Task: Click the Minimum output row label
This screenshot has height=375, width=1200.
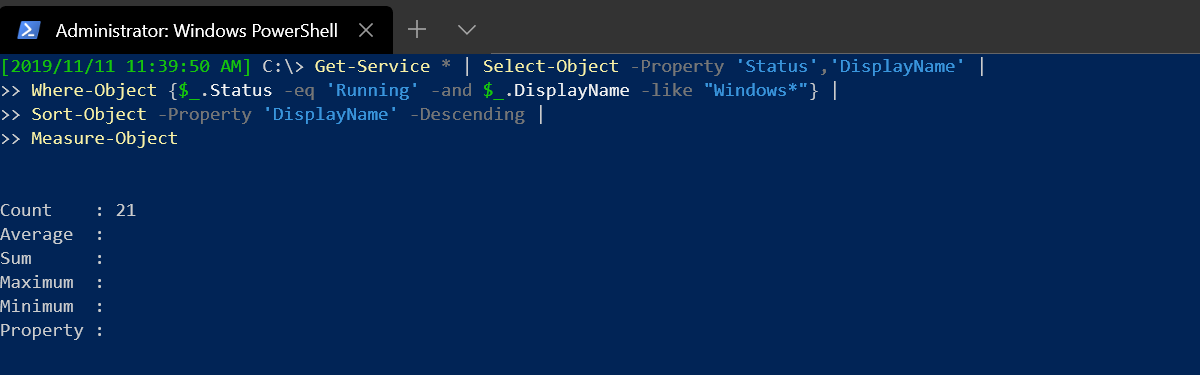Action: point(36,307)
